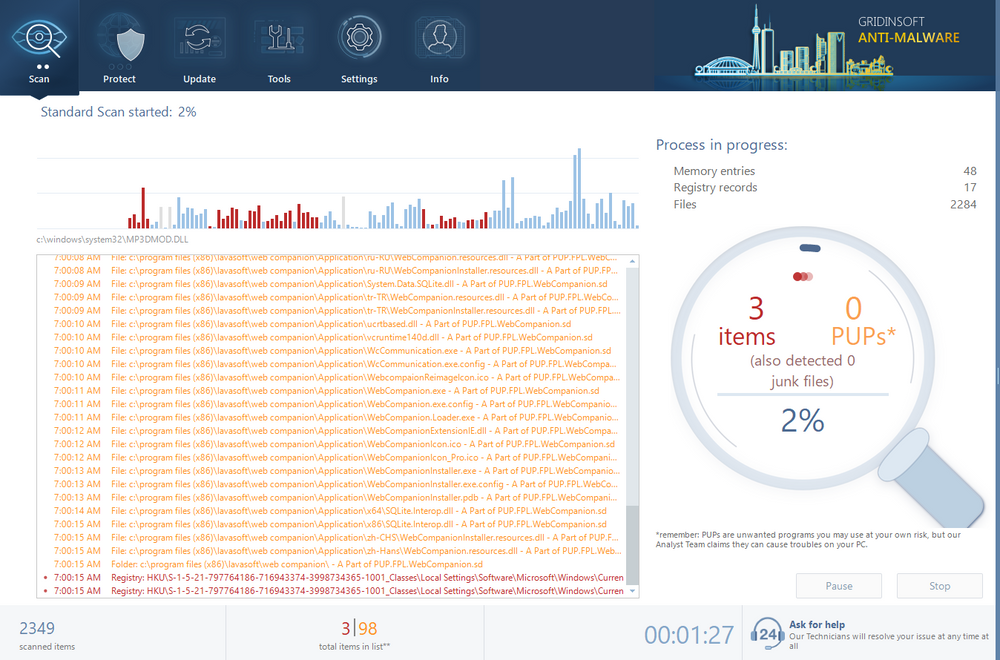The width and height of the screenshot is (1000, 660).
Task: Click the 24/7 technician headset icon
Action: (768, 632)
